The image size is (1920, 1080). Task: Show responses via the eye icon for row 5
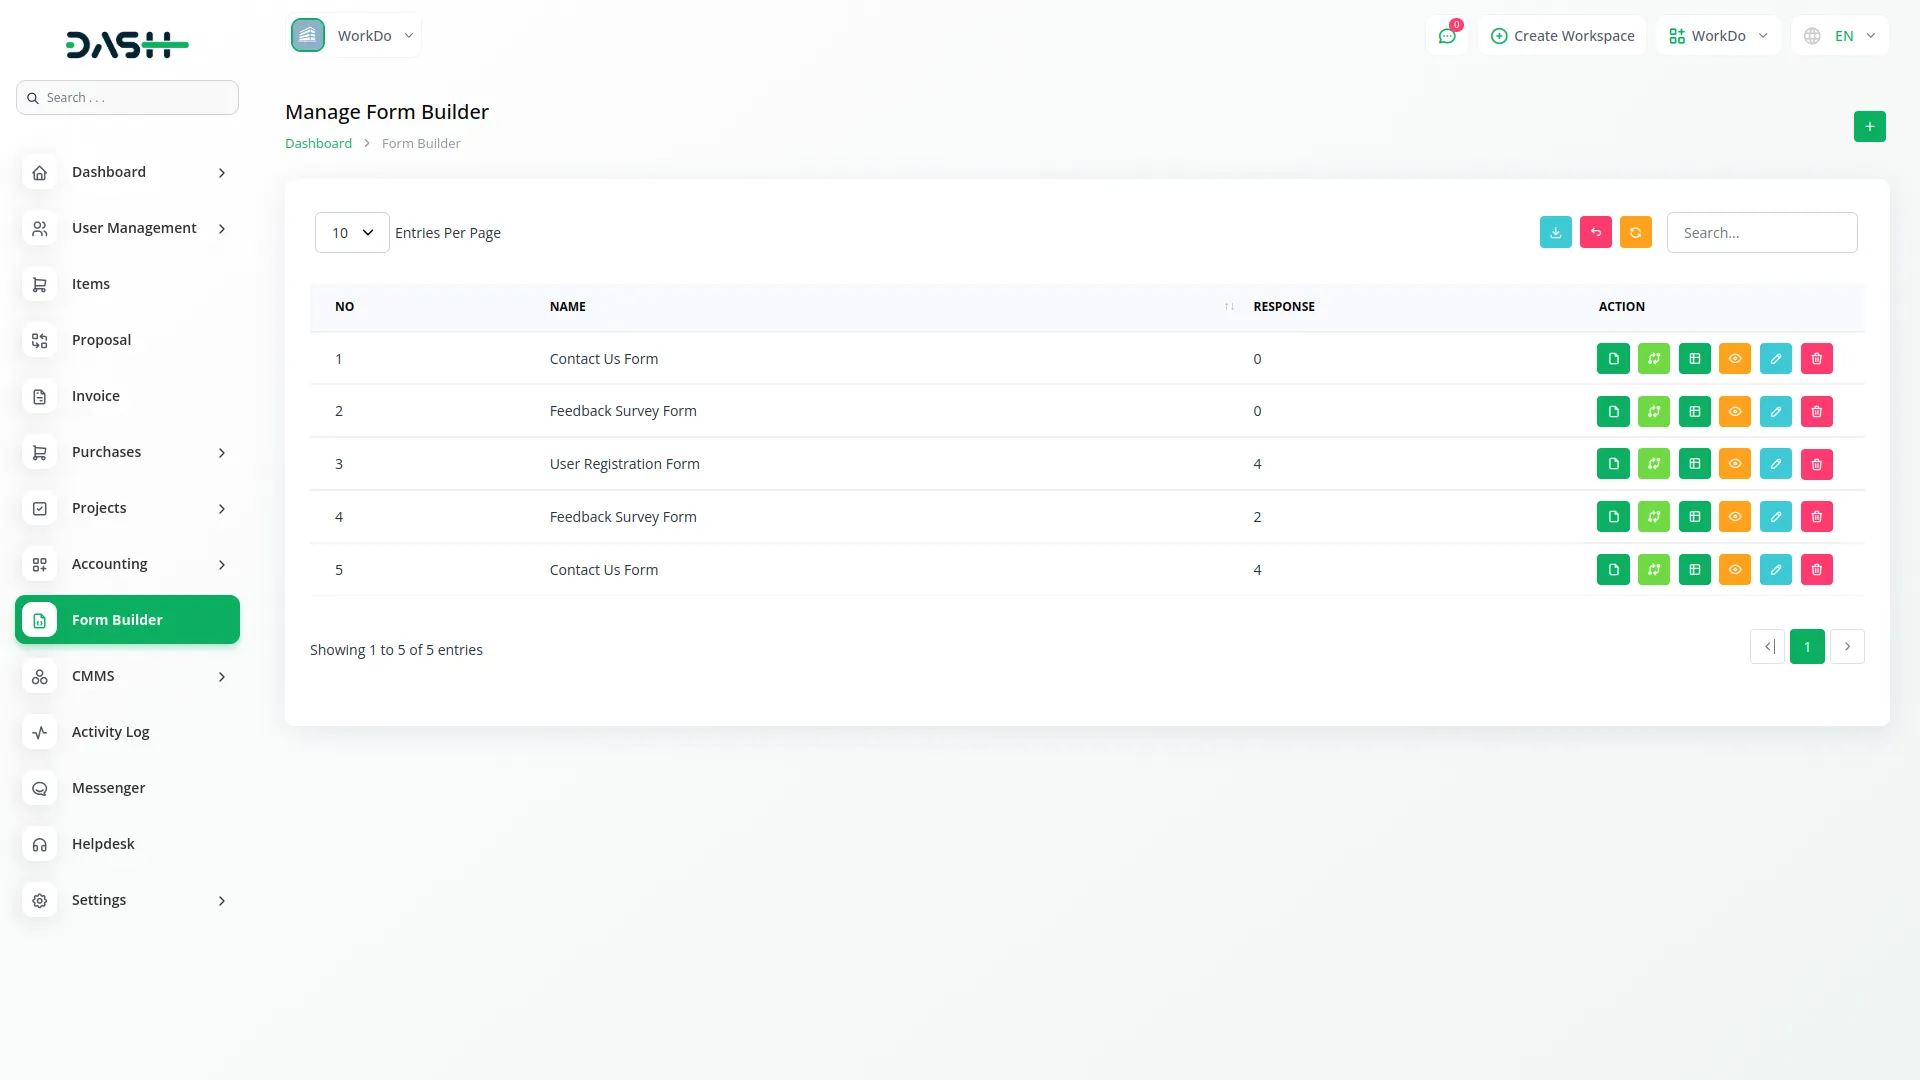click(x=1735, y=569)
